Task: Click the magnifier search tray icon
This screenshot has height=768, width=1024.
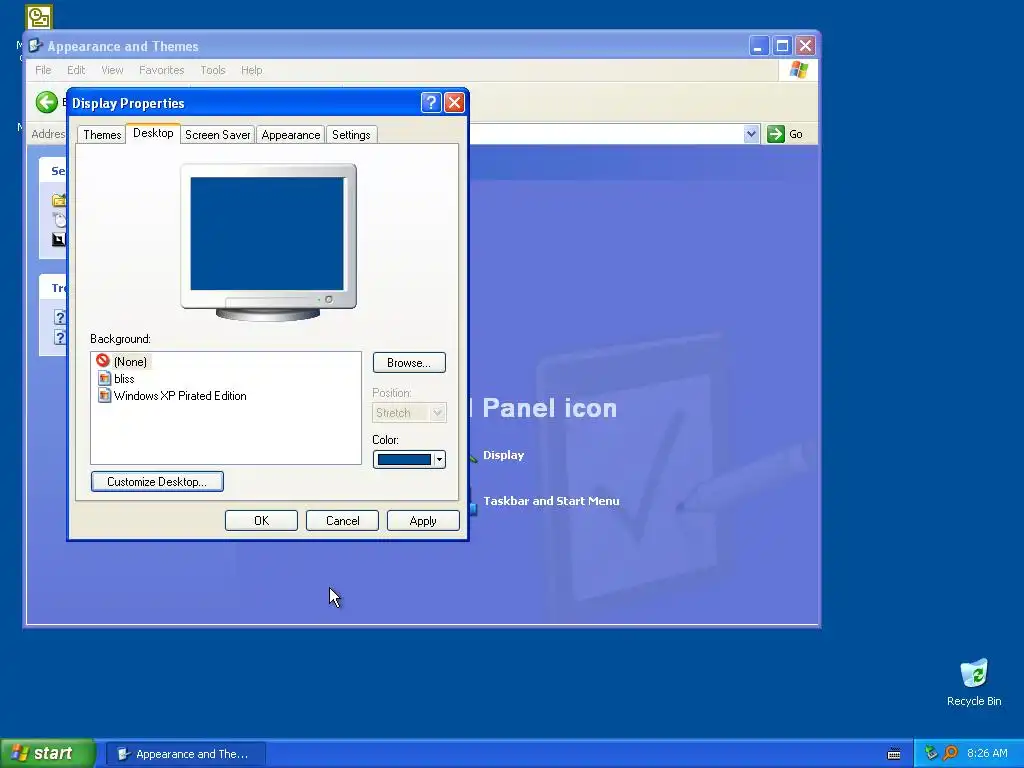Action: click(950, 753)
